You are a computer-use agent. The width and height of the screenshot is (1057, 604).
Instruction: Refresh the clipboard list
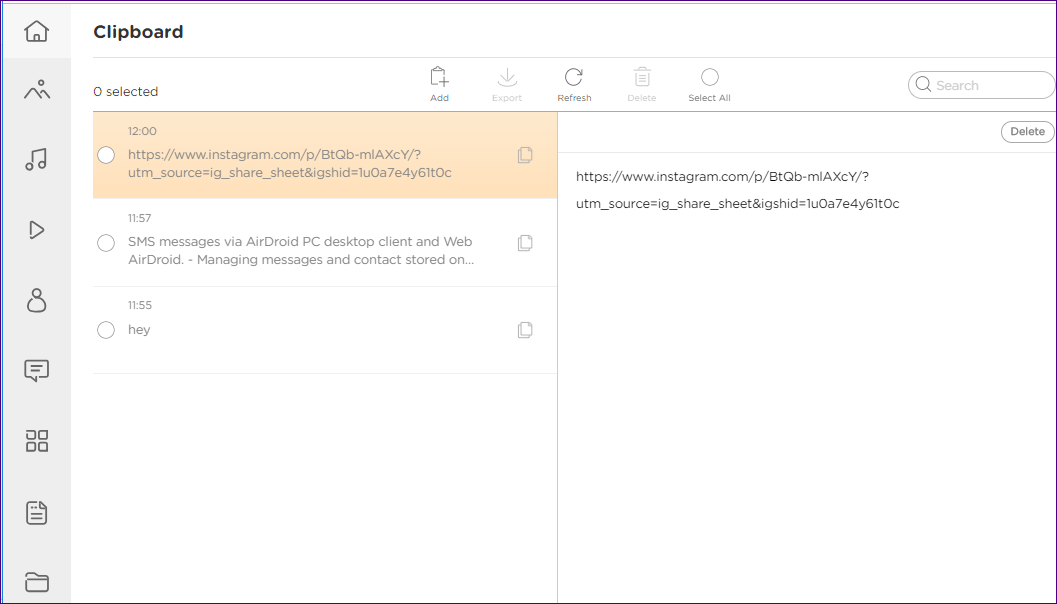574,84
